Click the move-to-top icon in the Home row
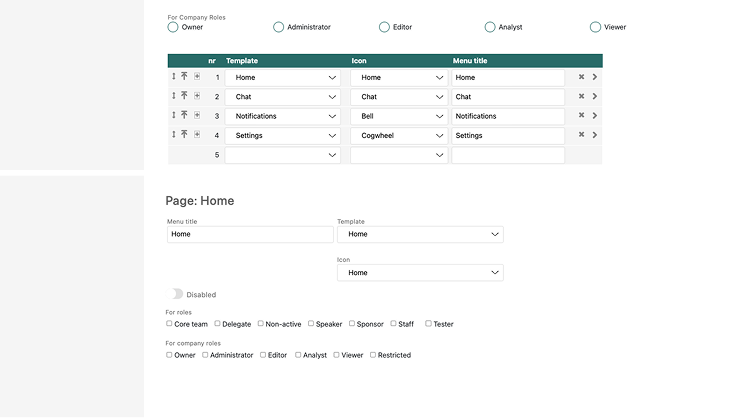735x418 pixels. [x=184, y=76]
